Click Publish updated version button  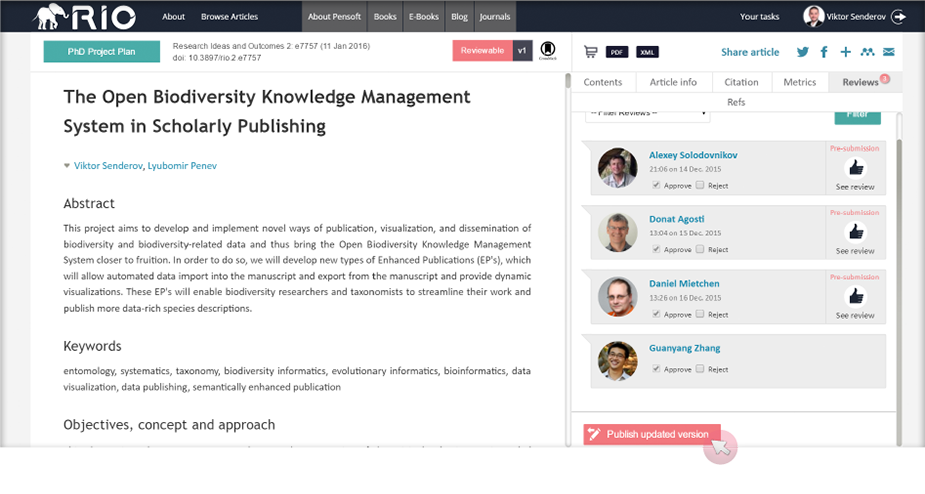(652, 434)
